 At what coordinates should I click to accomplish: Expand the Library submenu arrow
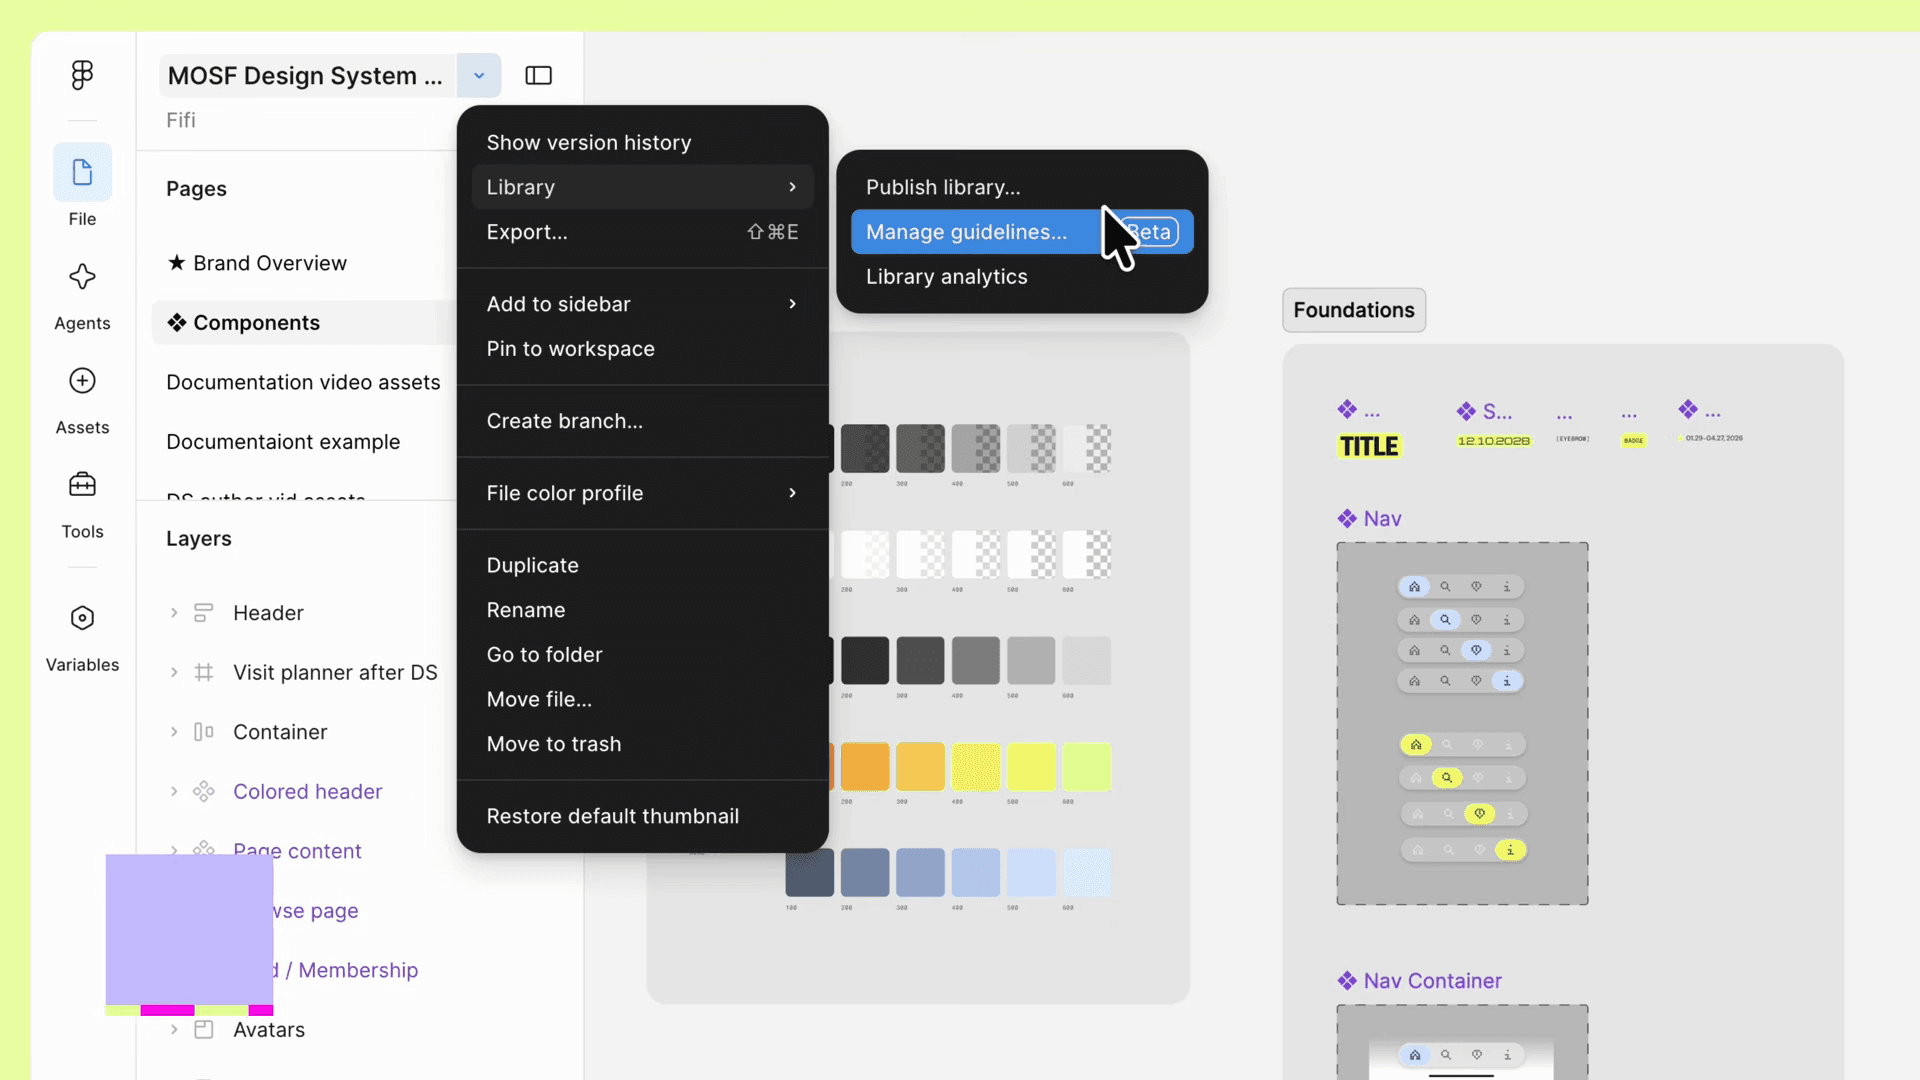point(792,187)
